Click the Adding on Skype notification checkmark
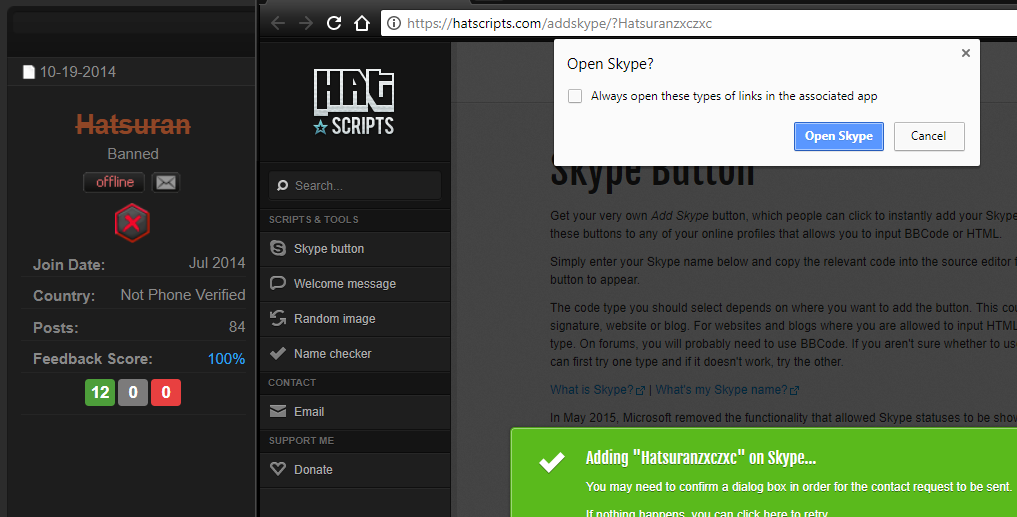1017x517 pixels. (x=552, y=463)
